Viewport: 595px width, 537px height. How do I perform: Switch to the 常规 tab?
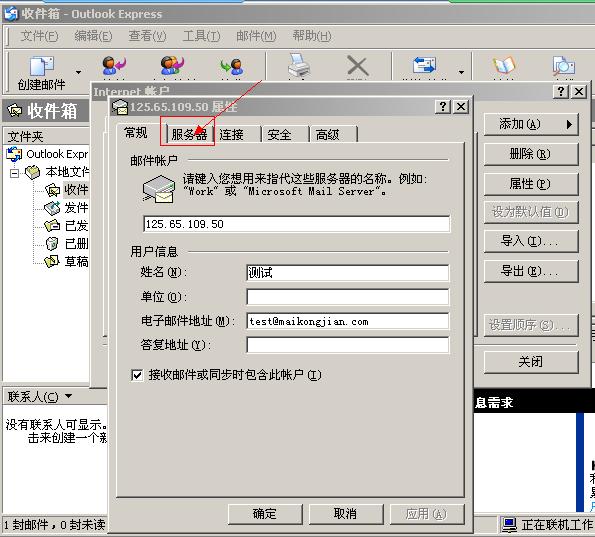click(136, 133)
